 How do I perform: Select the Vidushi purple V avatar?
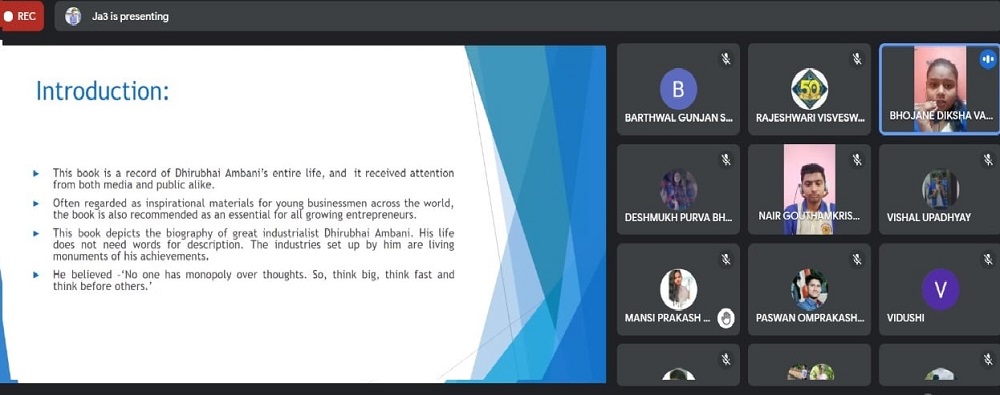[940, 289]
